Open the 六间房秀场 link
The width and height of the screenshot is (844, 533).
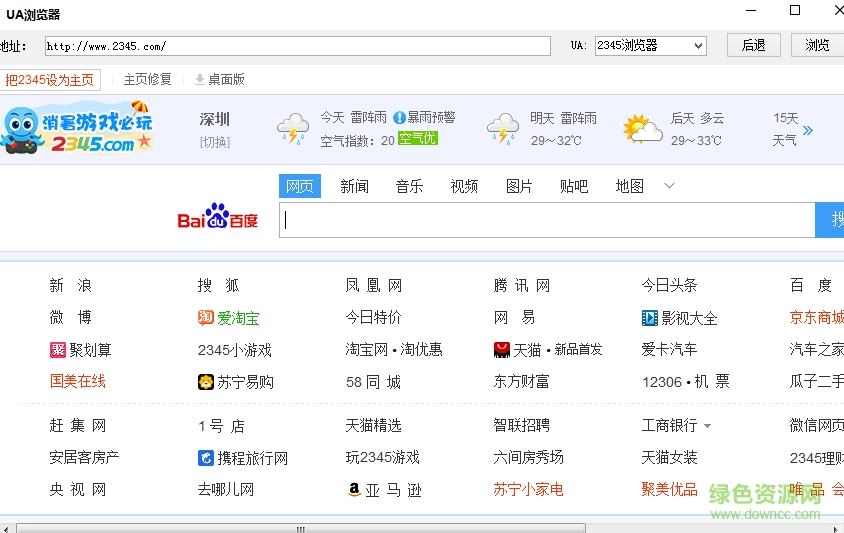coord(528,458)
